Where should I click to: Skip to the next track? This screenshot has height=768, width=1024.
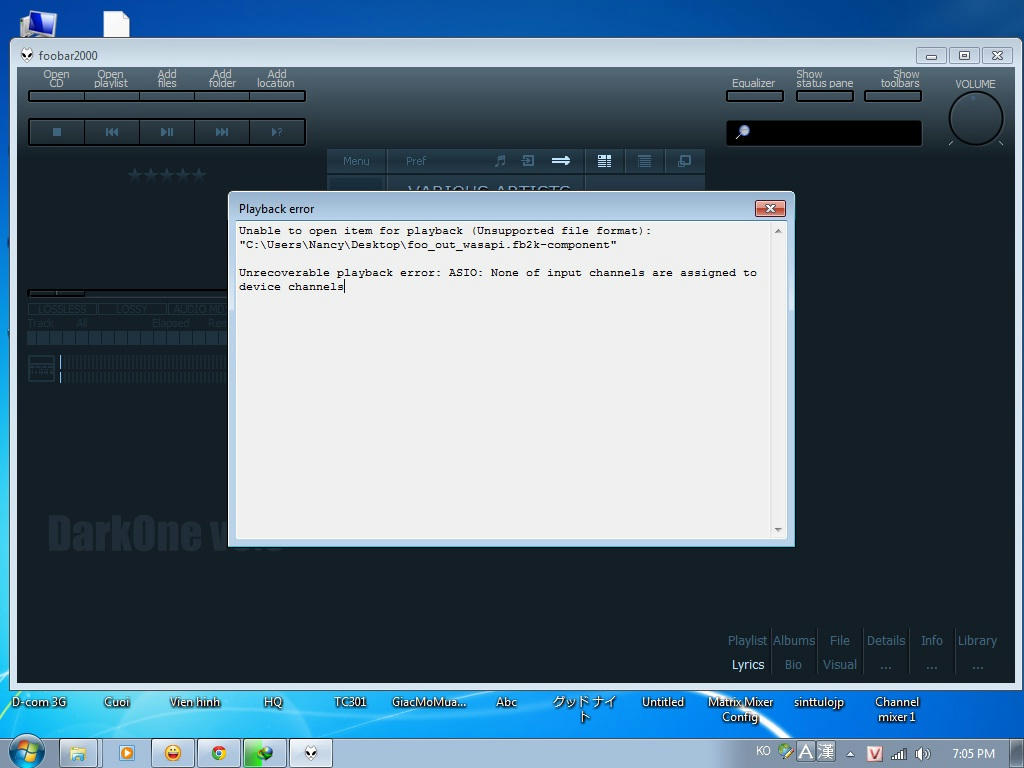pos(222,132)
